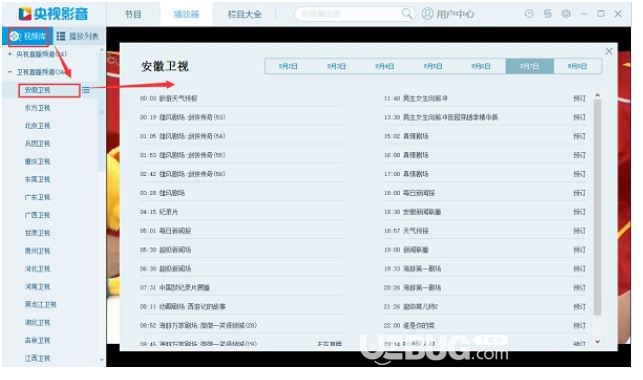Select 江西卫视 in the channel list
The width and height of the screenshot is (643, 380).
click(x=37, y=358)
